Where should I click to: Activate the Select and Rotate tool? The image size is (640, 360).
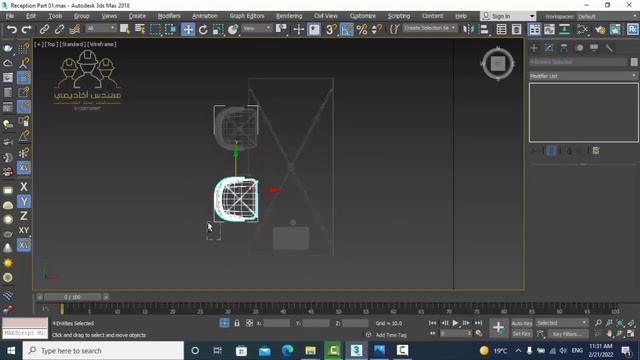[x=203, y=29]
